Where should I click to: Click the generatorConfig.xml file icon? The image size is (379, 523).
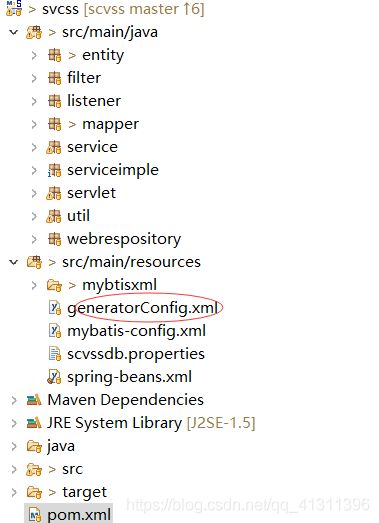tap(55, 308)
